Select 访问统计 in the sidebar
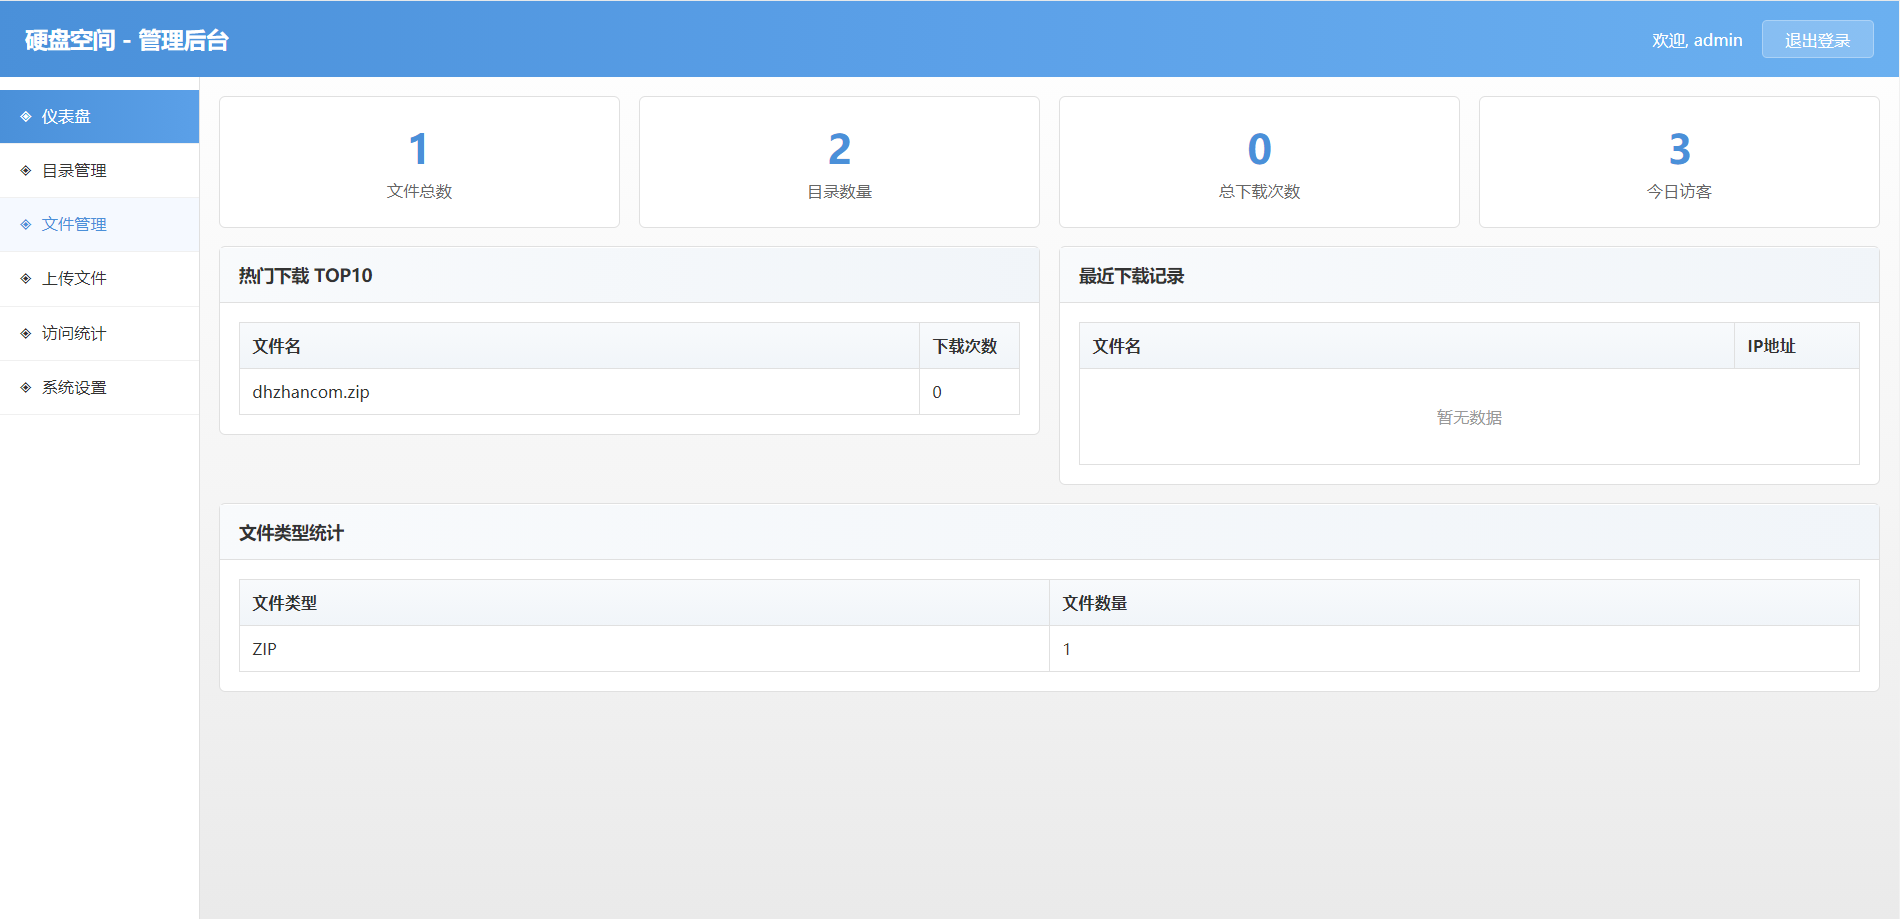This screenshot has width=1900, height=919. tap(74, 334)
